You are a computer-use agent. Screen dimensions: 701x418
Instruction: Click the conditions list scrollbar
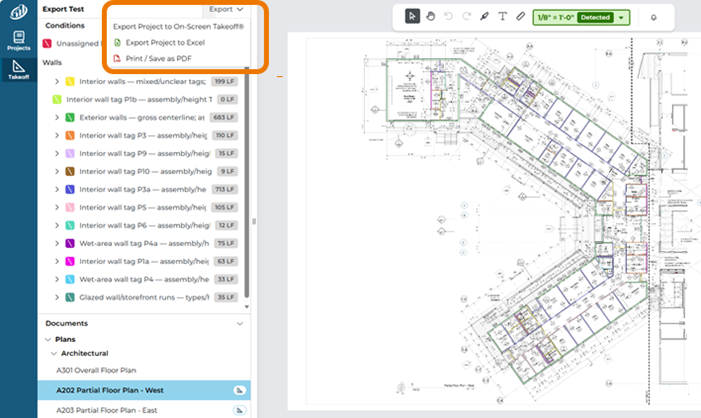(x=247, y=182)
